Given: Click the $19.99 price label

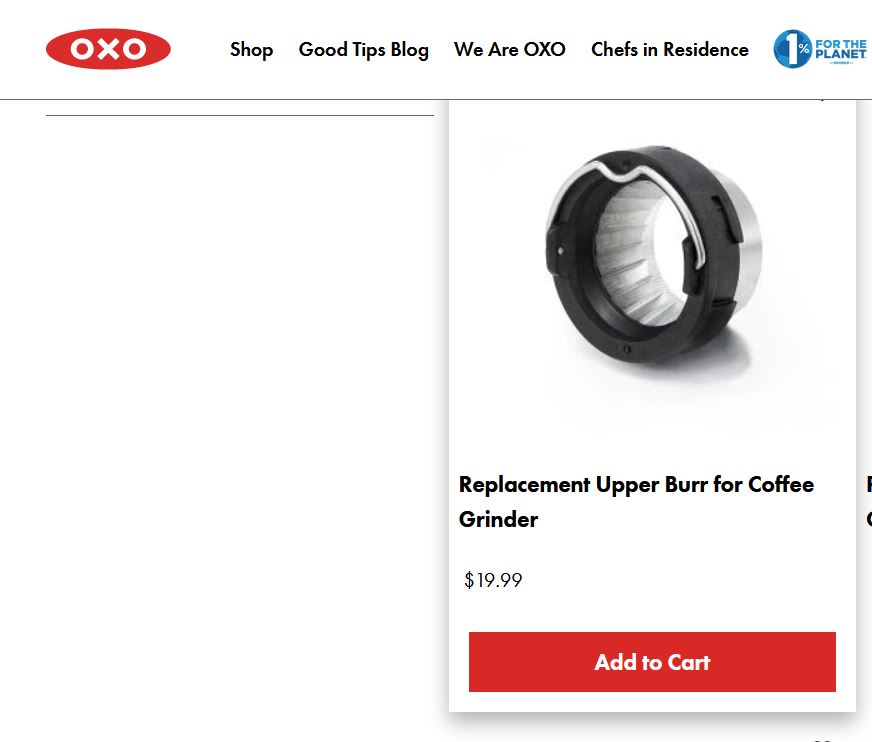Looking at the screenshot, I should 493,580.
